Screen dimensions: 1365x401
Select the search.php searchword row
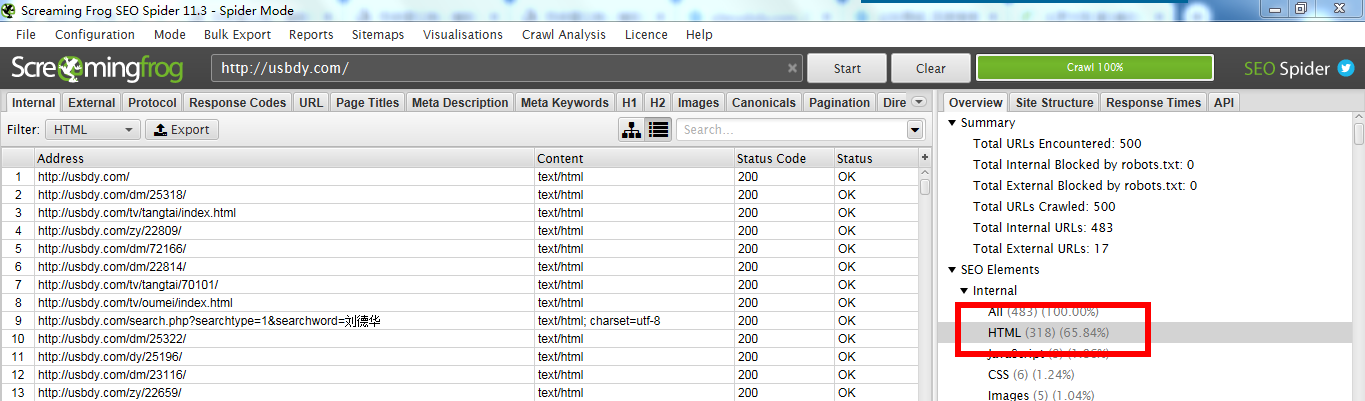coord(460,321)
